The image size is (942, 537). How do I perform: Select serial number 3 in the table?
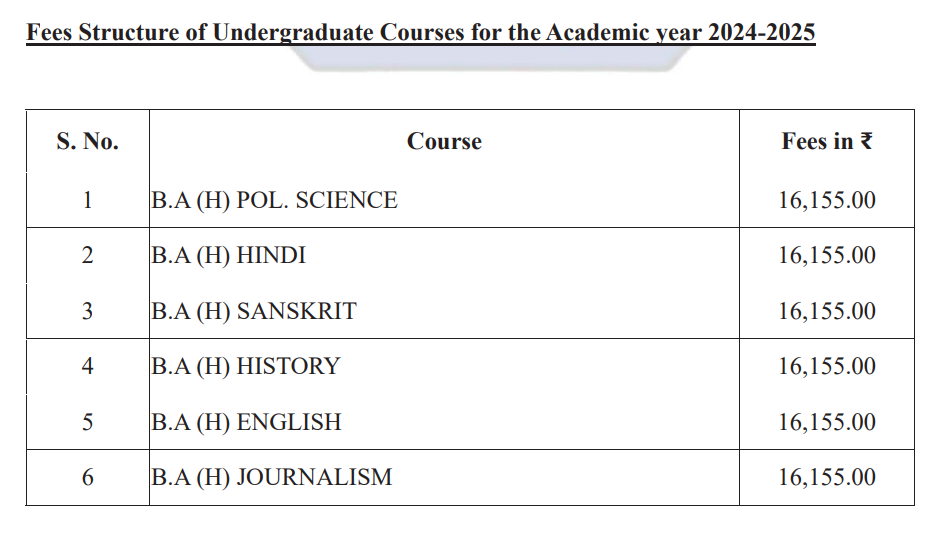[x=88, y=311]
